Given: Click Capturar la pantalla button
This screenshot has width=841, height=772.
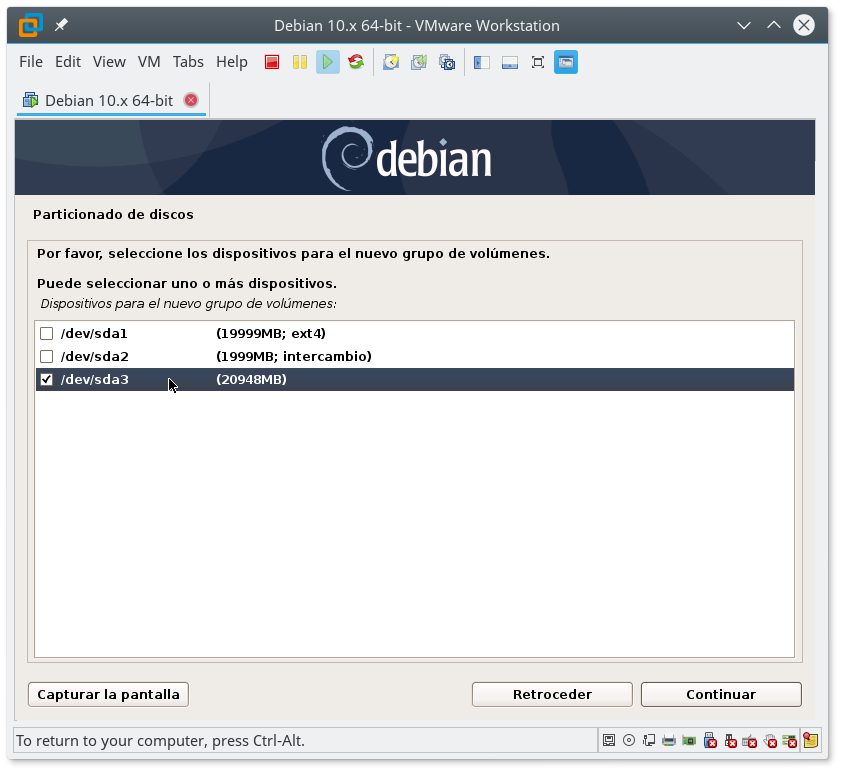Looking at the screenshot, I should click(x=108, y=695).
